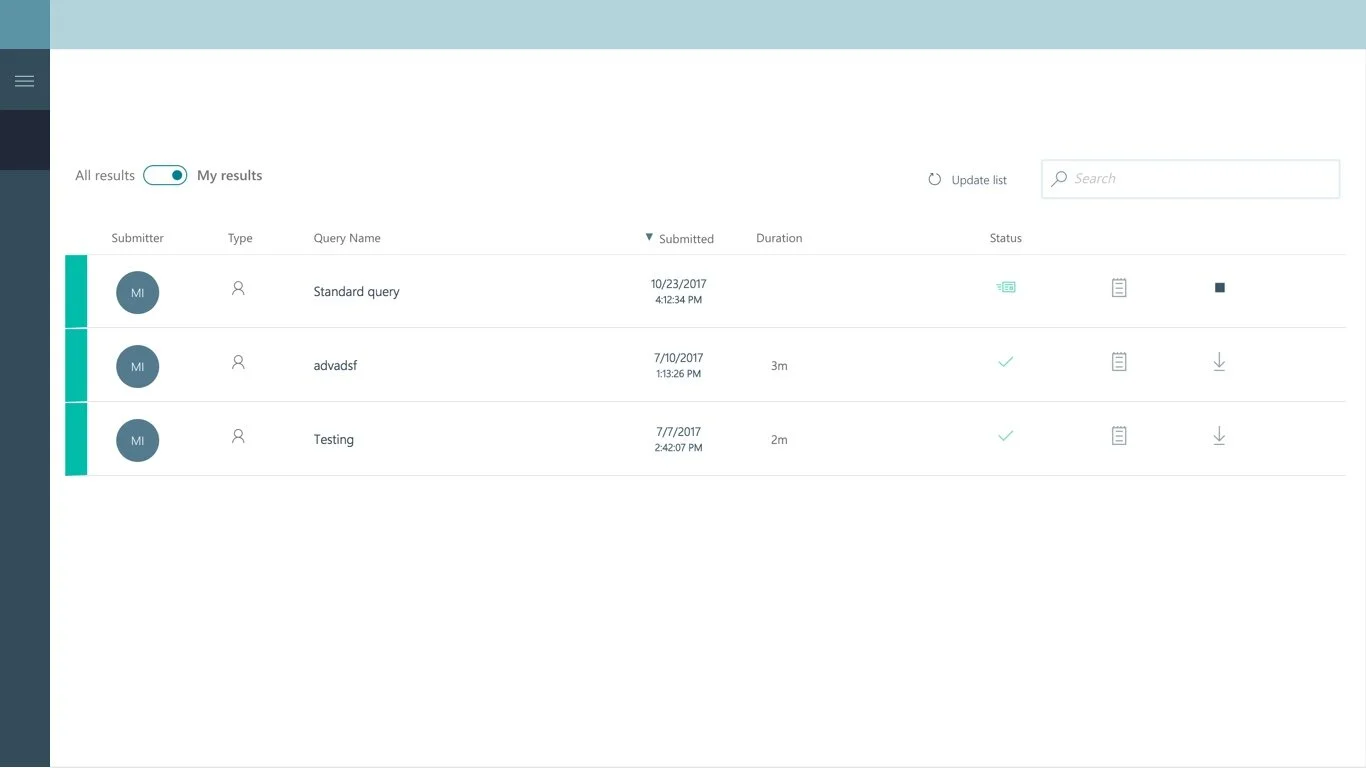Click the success checkmark on the advadsf row
1366x768 pixels.
pos(1005,362)
